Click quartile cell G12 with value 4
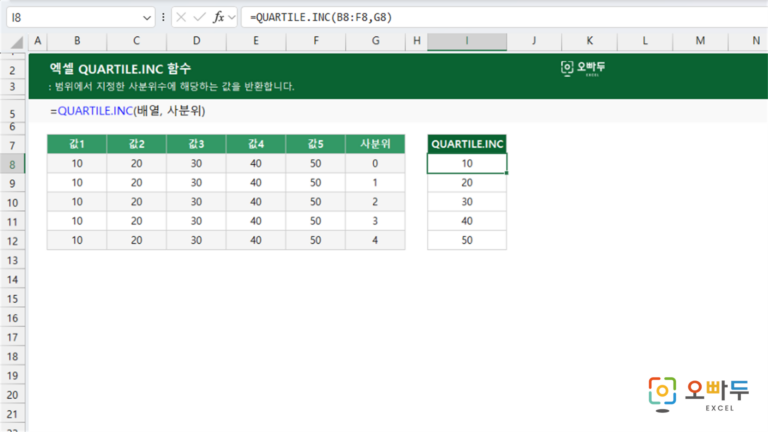768x432 pixels. pyautogui.click(x=376, y=240)
